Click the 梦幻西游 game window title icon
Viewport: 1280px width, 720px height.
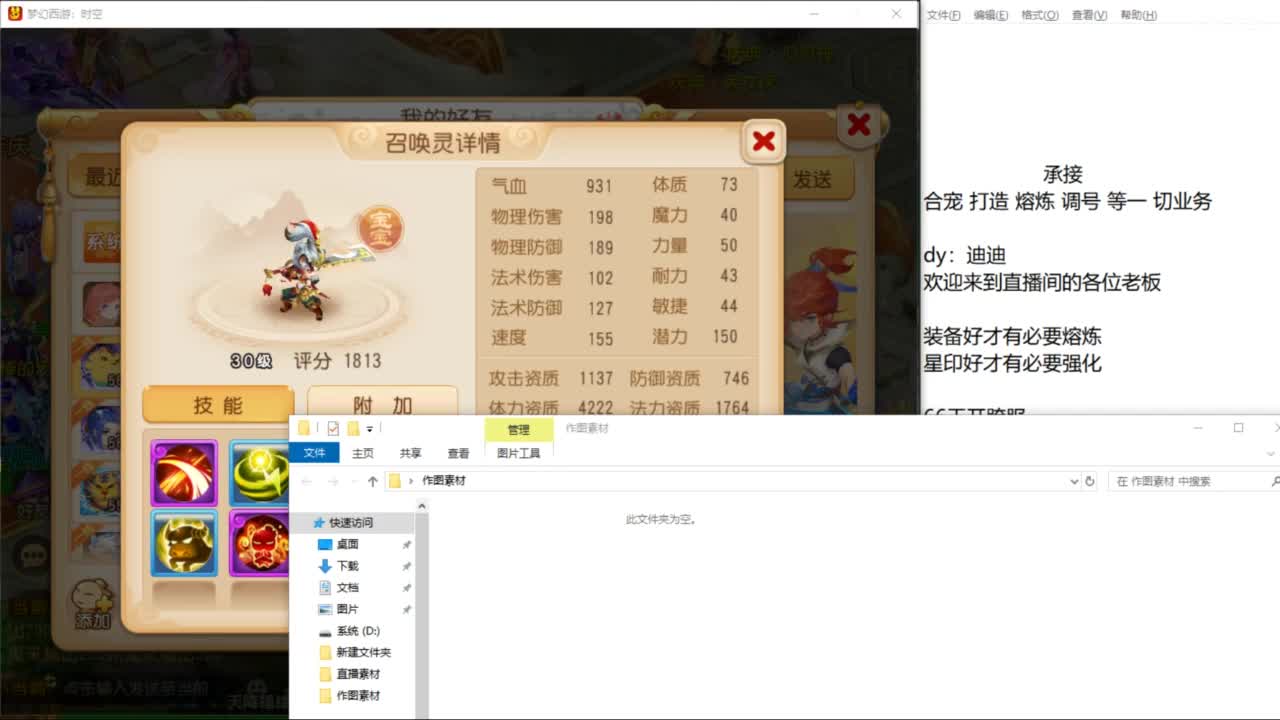(15, 13)
